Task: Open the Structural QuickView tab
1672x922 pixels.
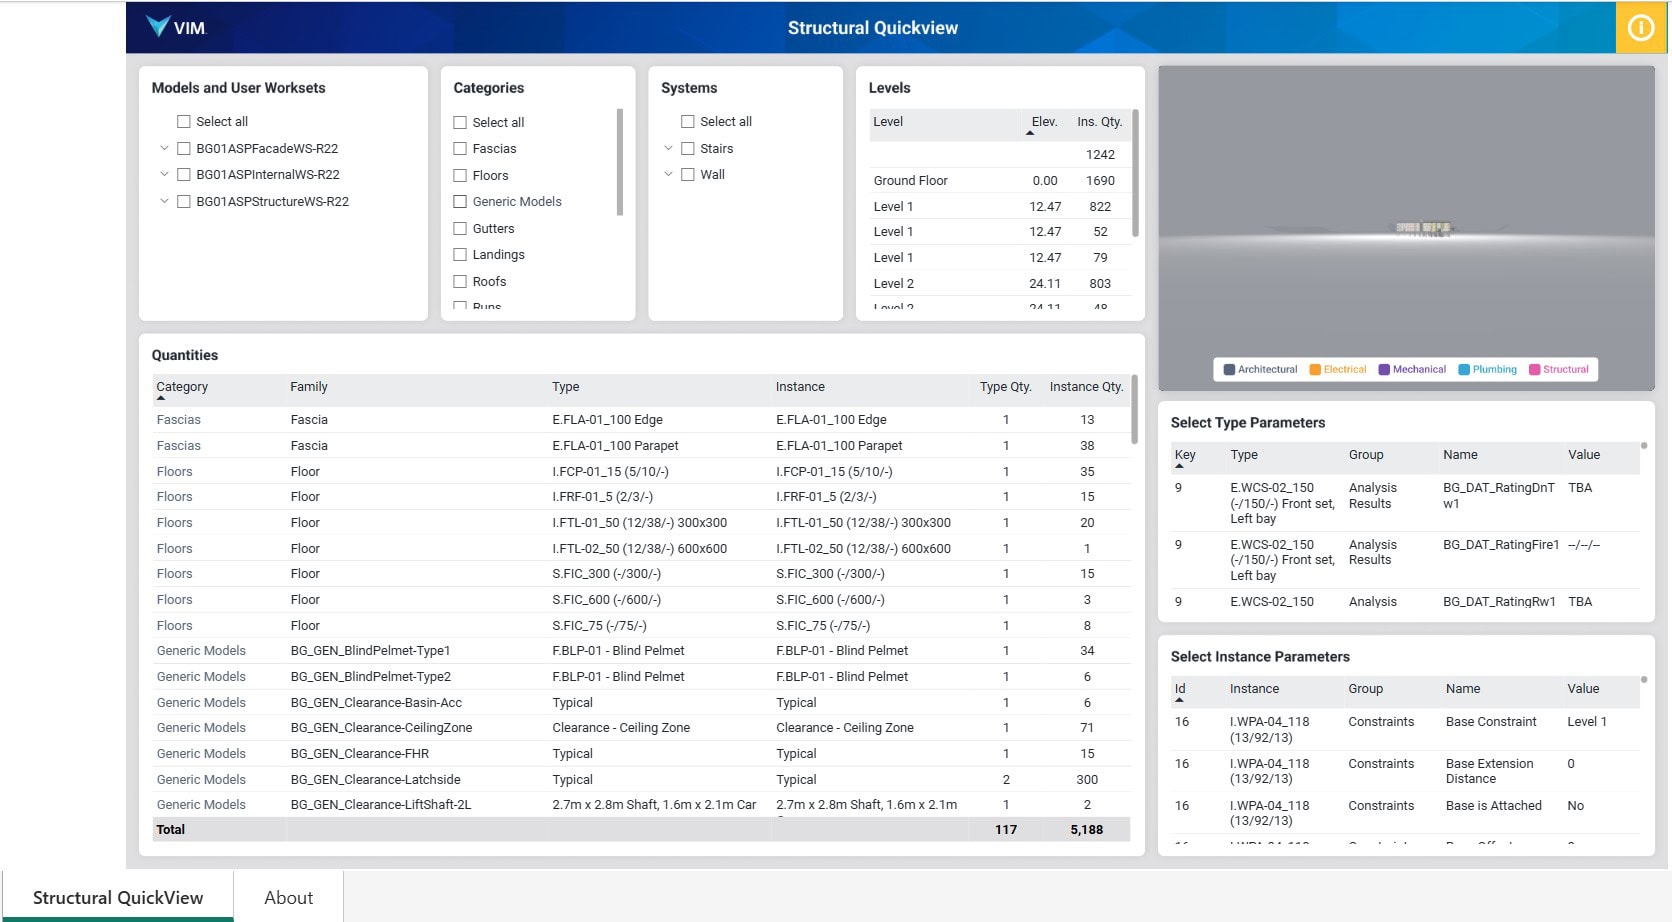Action: [118, 897]
